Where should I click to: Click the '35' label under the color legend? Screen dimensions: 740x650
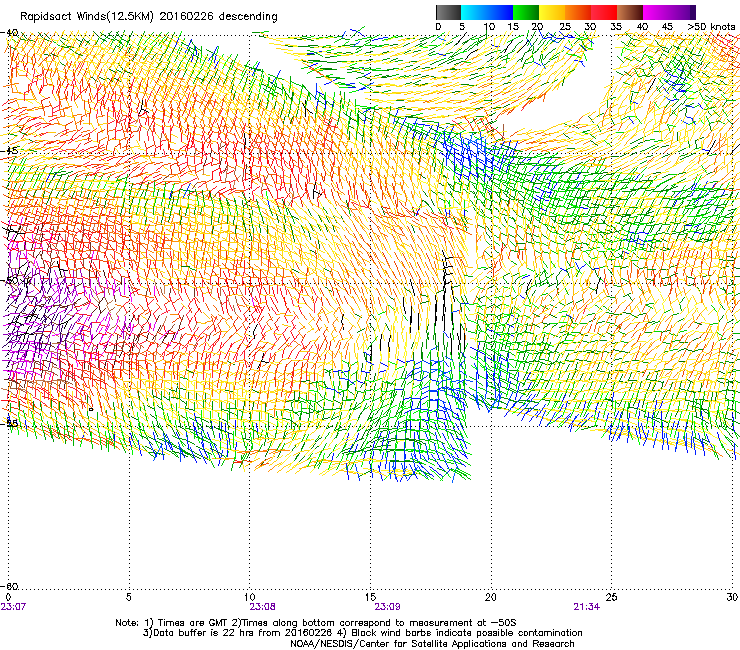tap(616, 27)
